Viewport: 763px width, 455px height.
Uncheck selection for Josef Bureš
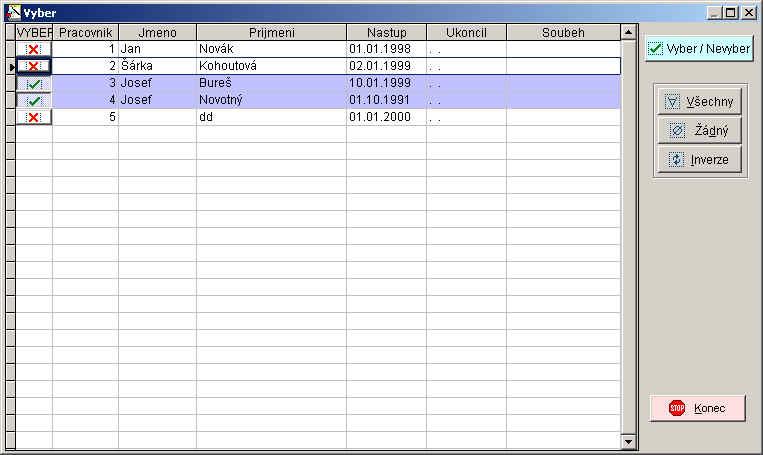(34, 83)
